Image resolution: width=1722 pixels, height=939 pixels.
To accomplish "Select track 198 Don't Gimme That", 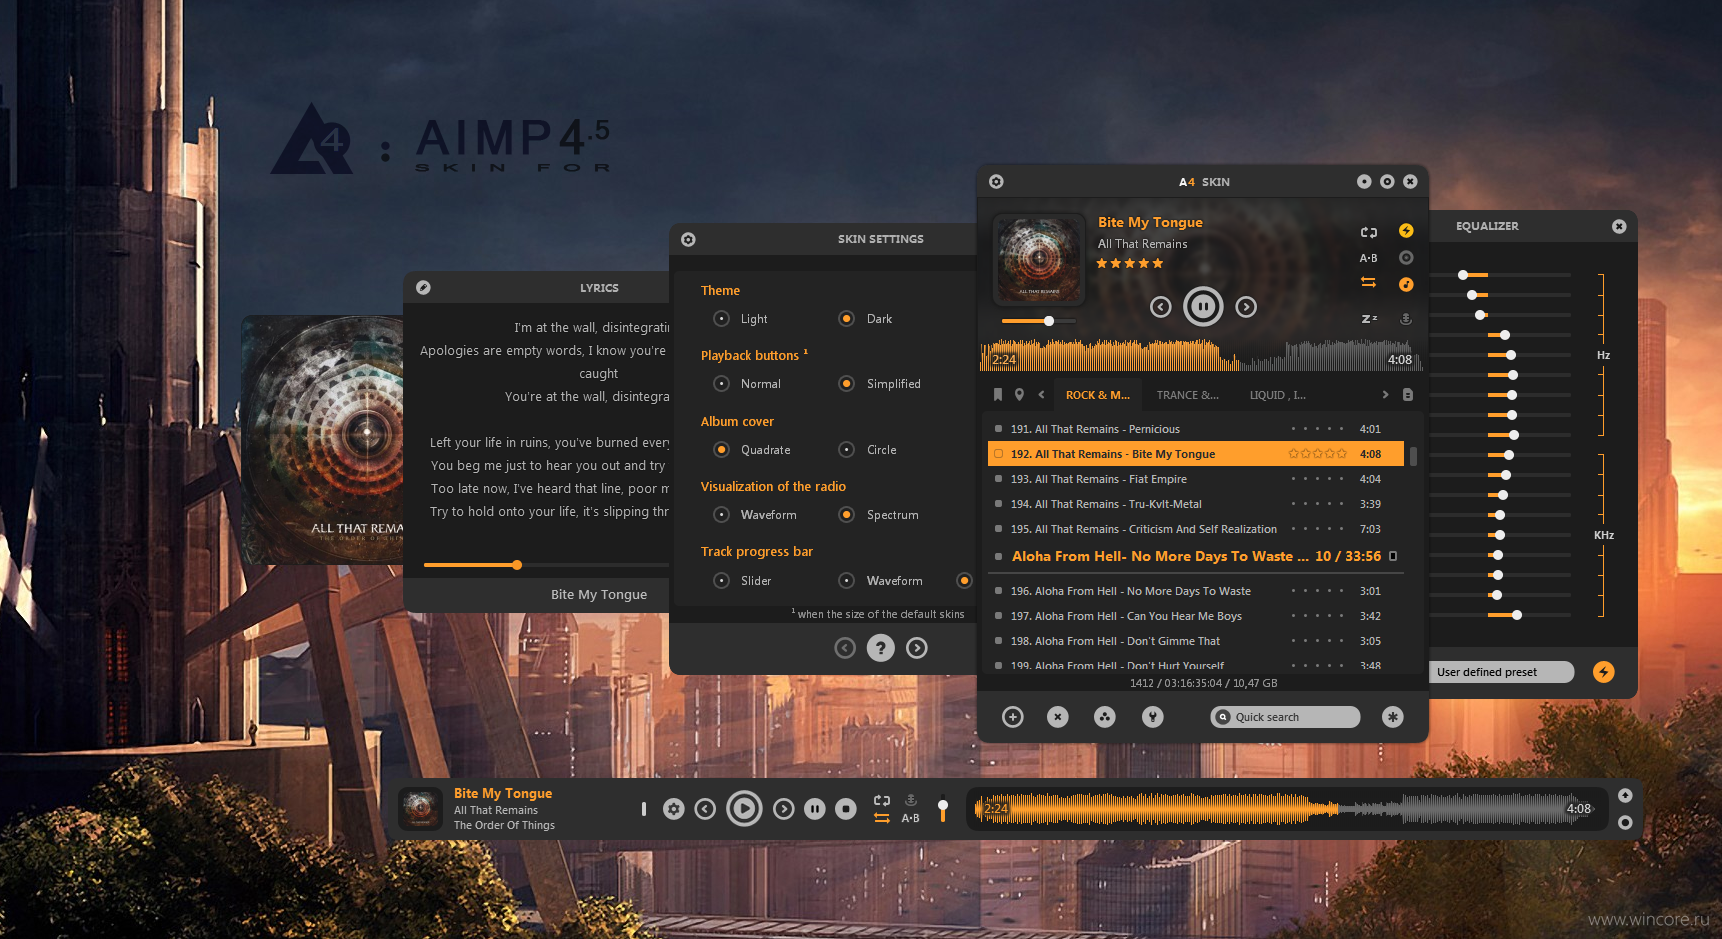I will coord(1196,641).
